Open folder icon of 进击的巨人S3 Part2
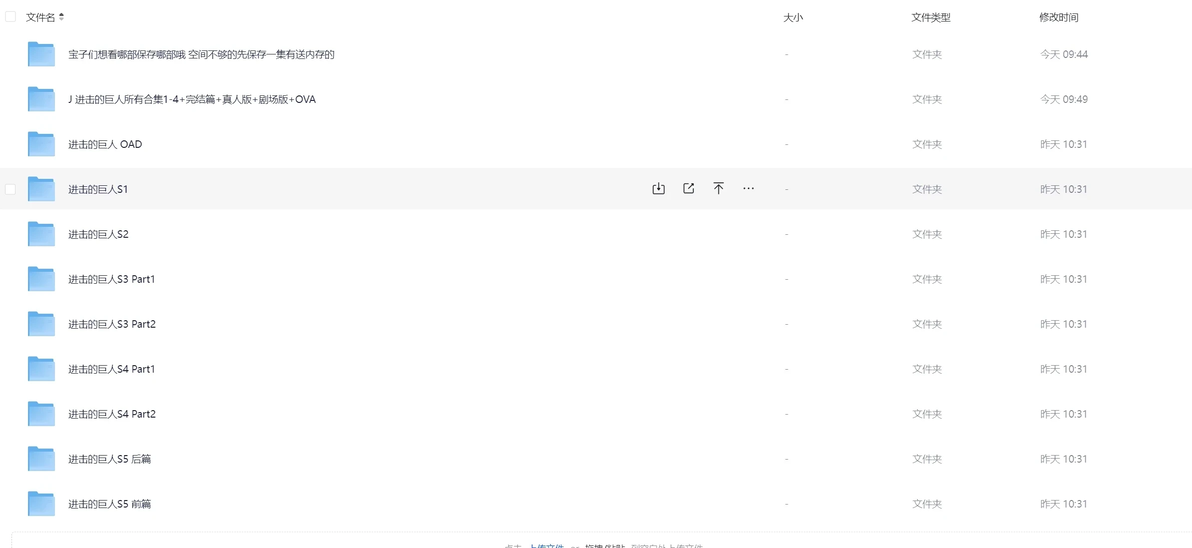 tap(41, 324)
